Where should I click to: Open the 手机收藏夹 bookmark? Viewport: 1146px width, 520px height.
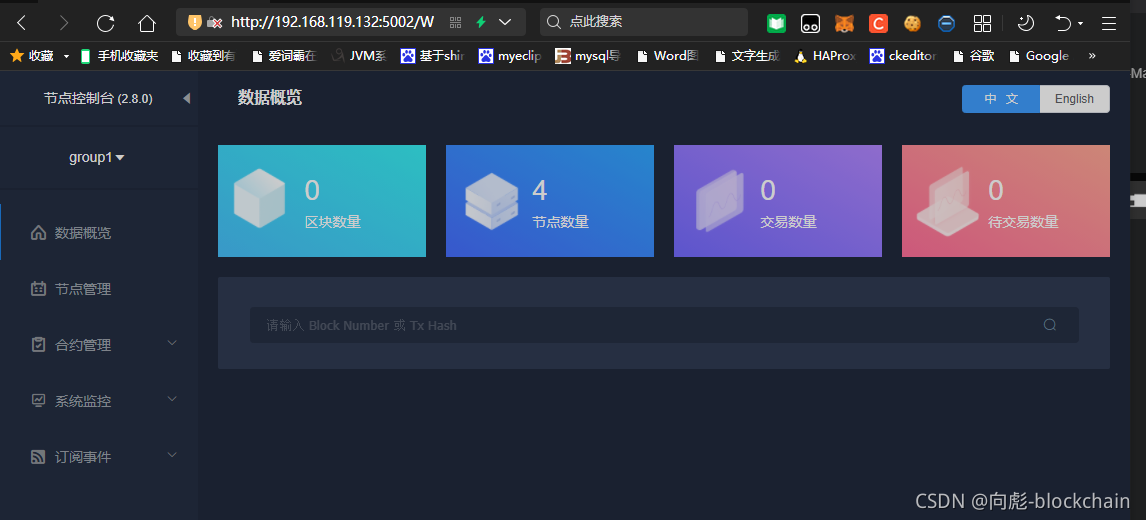pyautogui.click(x=120, y=56)
